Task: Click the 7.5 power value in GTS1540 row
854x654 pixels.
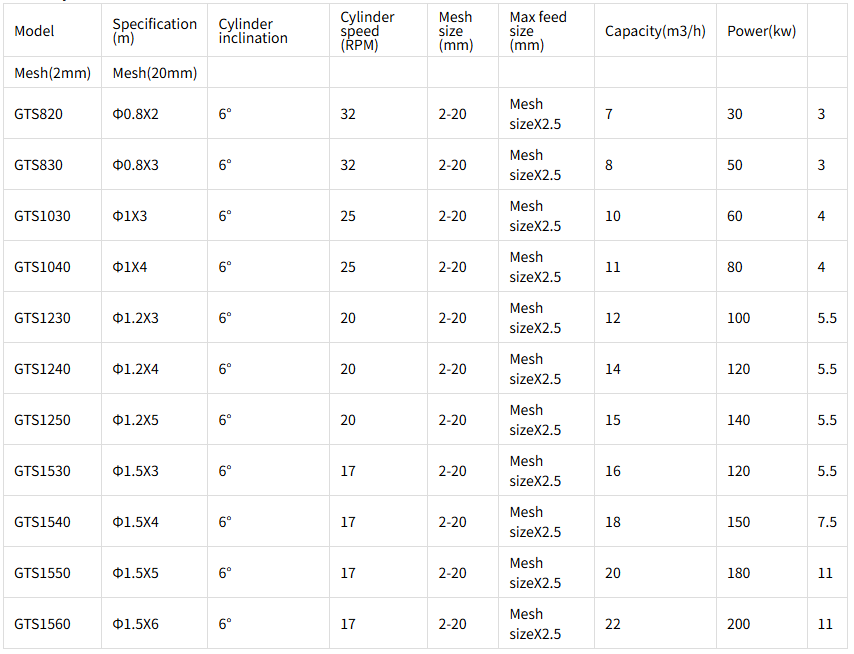Action: point(827,522)
